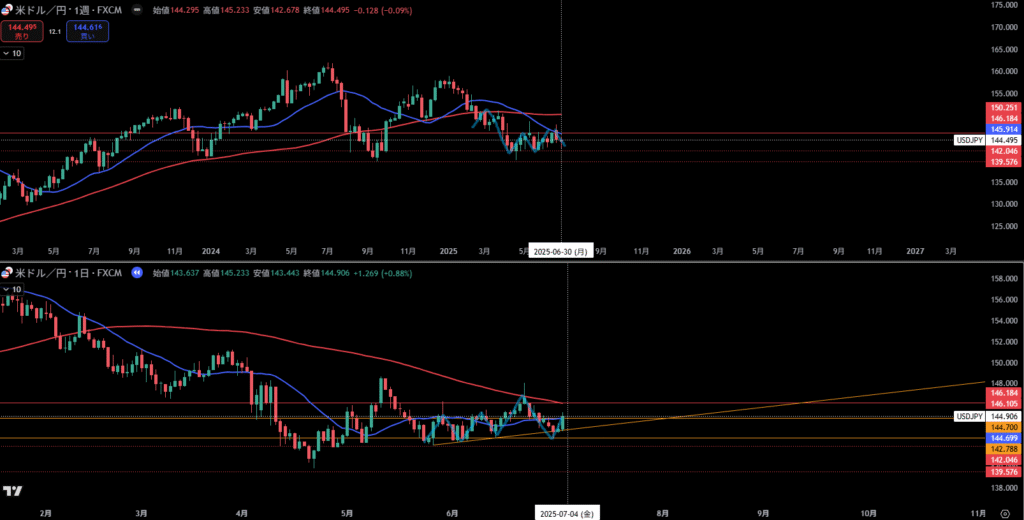The image size is (1024, 520).
Task: Select the 144.495 last price label
Action: (x=1002, y=140)
